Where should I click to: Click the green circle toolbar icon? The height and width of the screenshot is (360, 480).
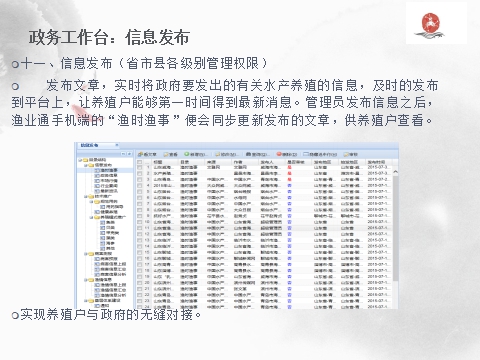[187, 154]
